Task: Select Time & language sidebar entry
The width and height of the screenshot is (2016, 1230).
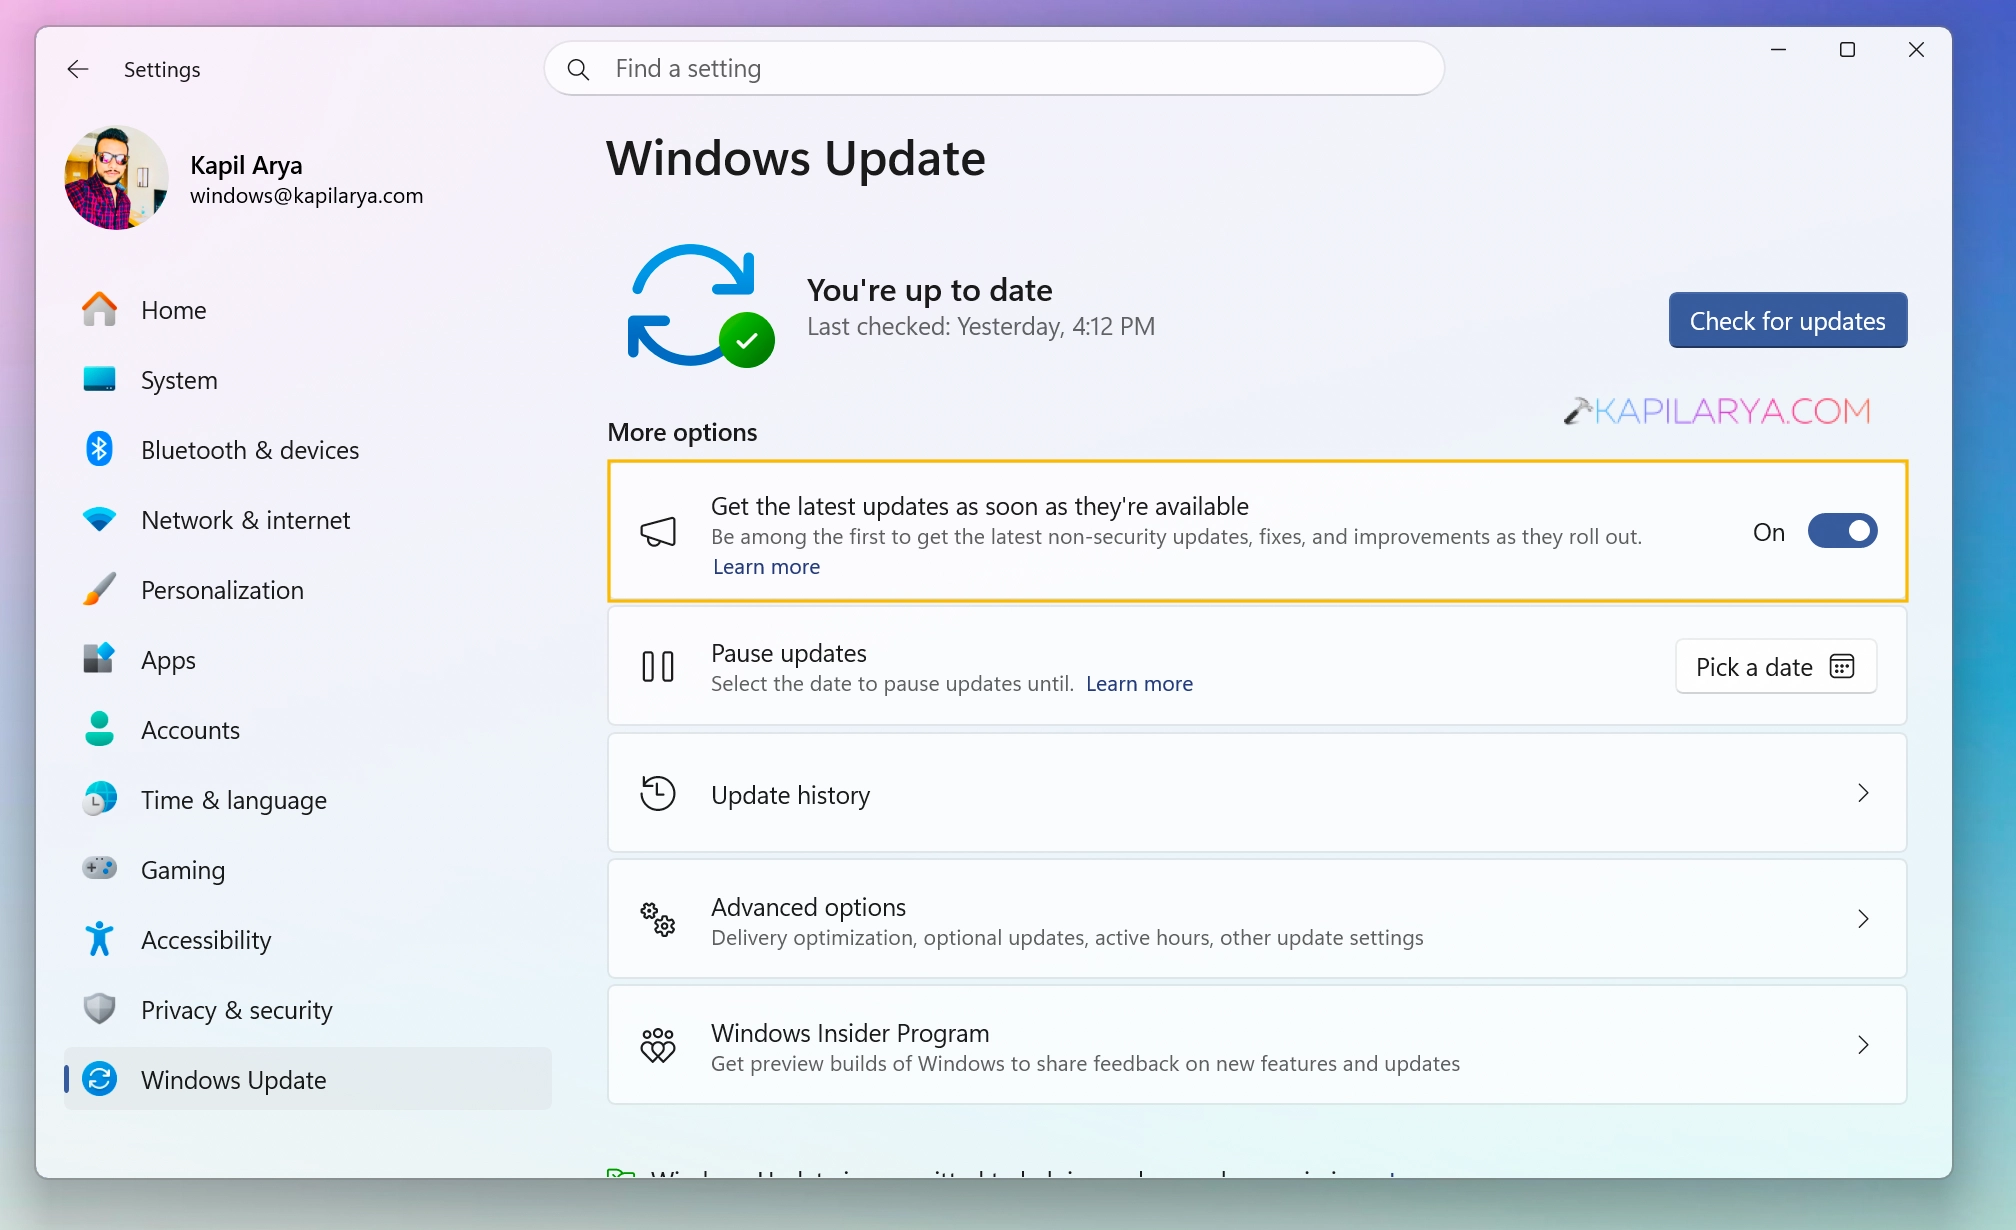Action: 308,800
